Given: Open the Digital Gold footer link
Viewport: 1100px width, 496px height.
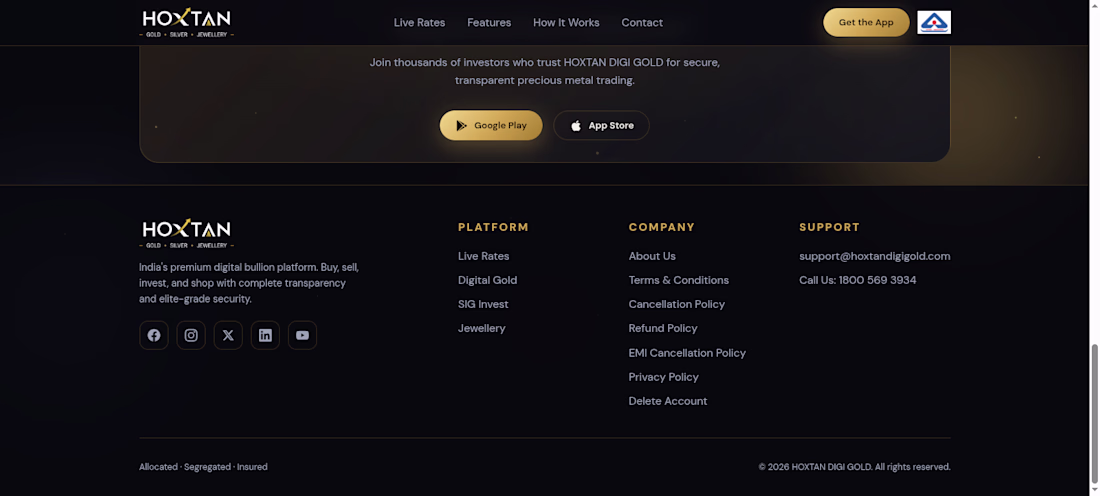Looking at the screenshot, I should [488, 280].
